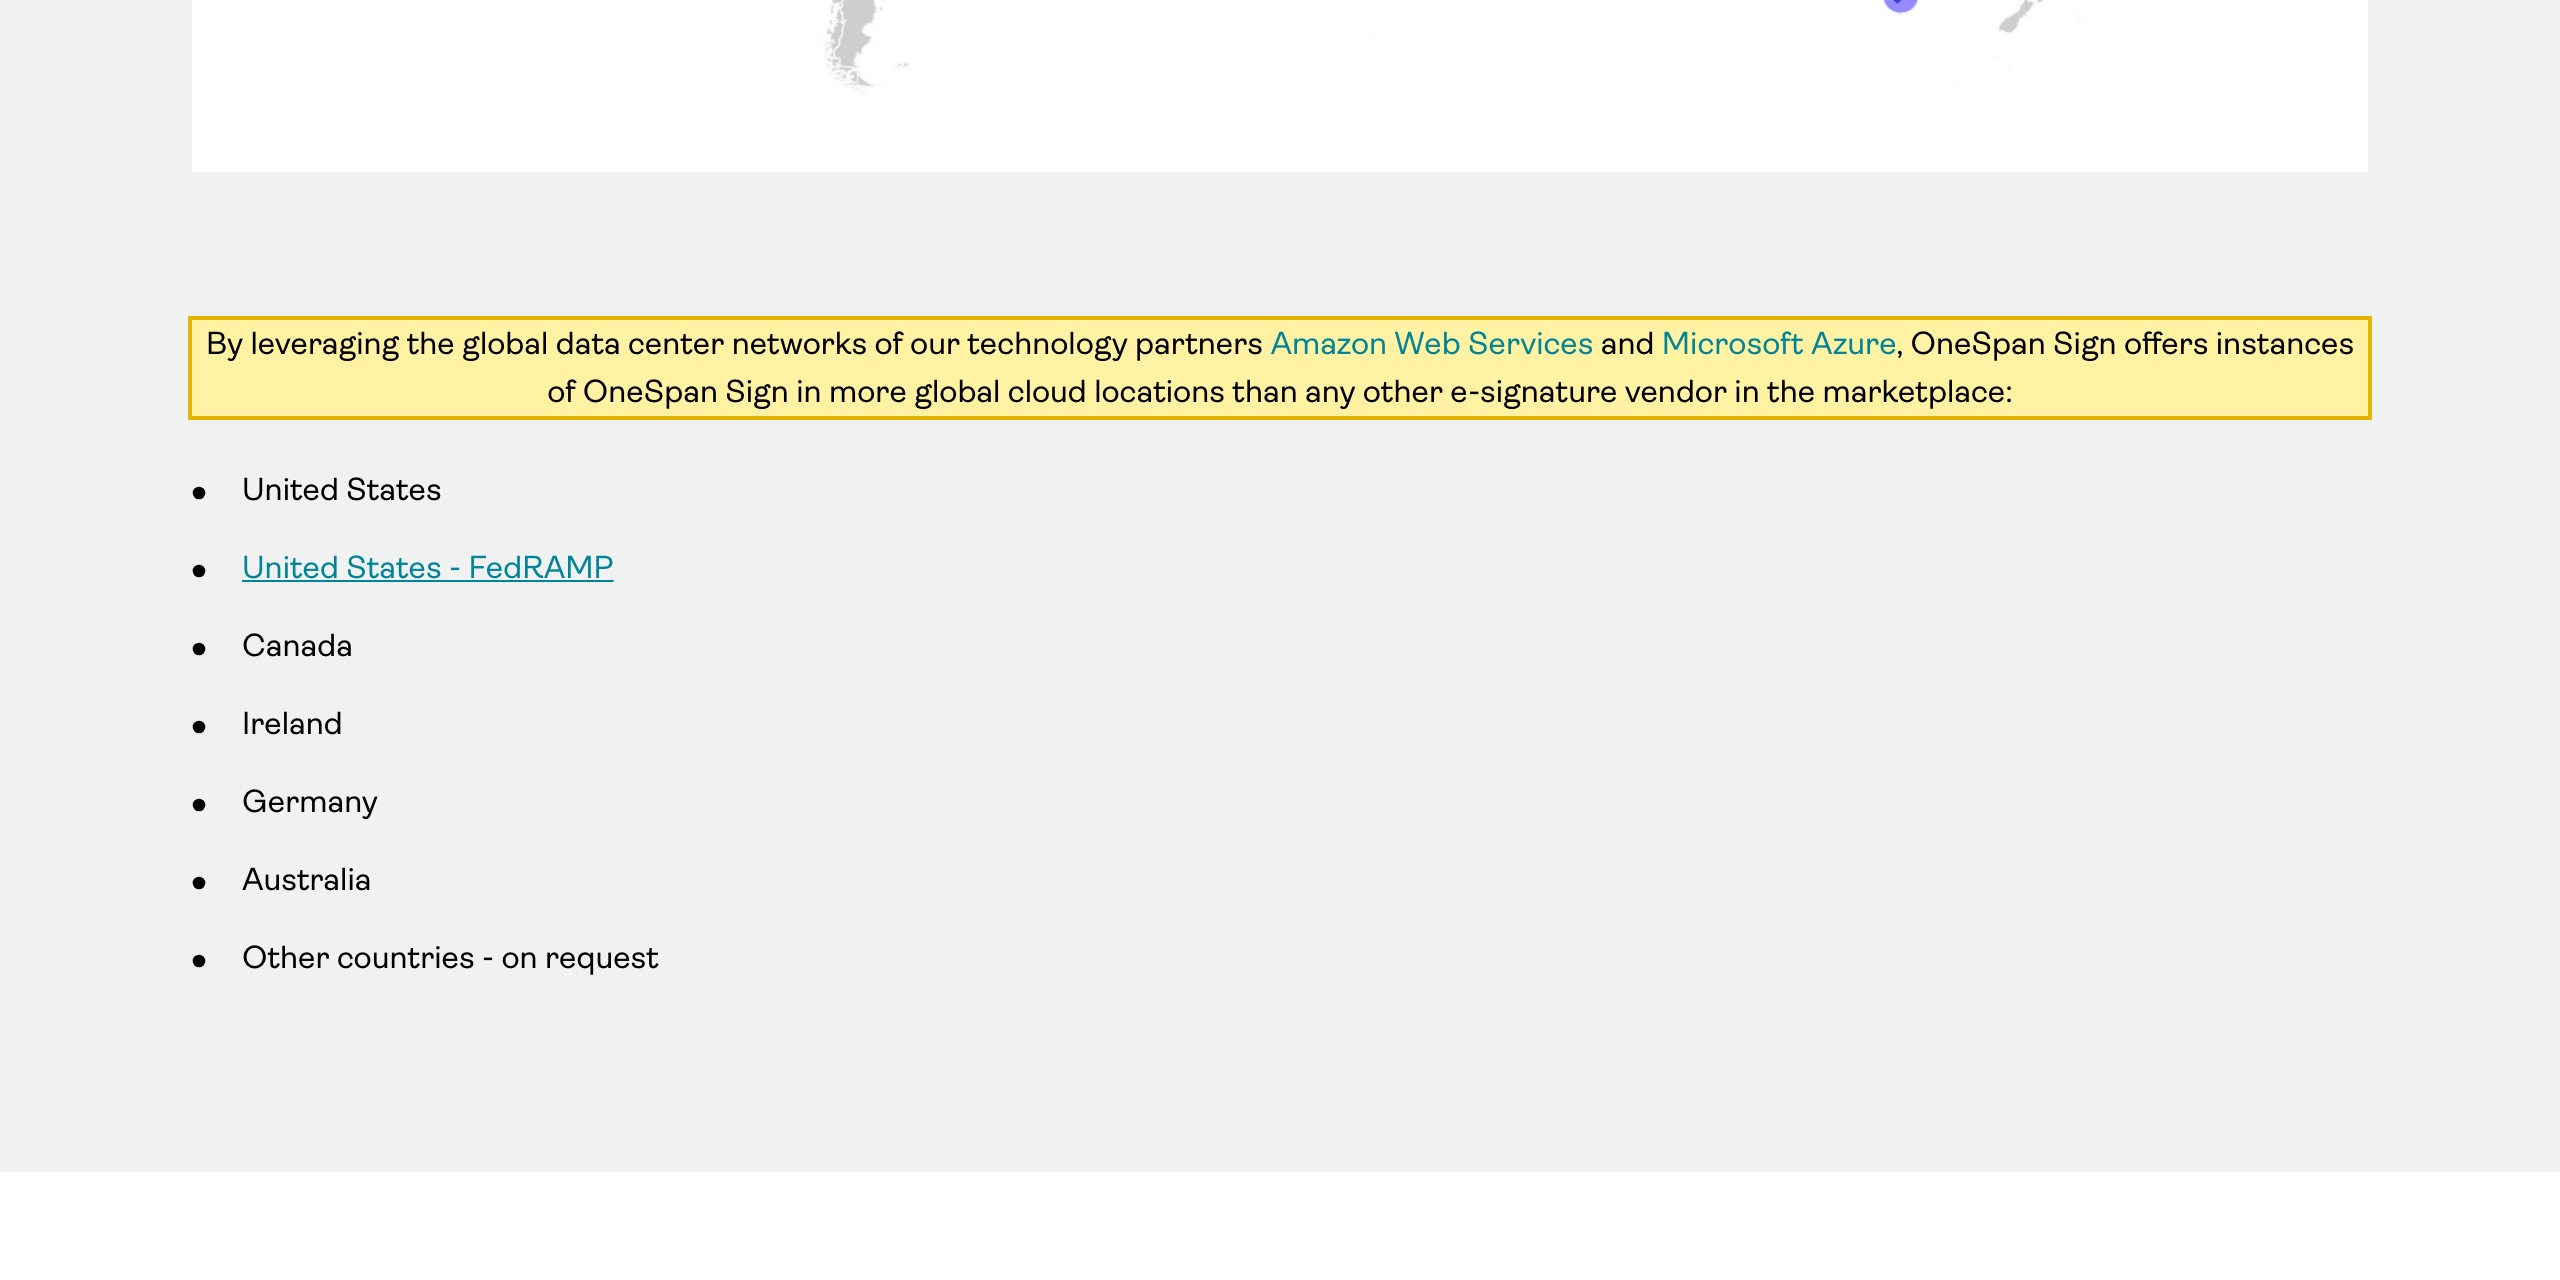The image size is (2560, 1280).
Task: Open the Amazon Web Services link
Action: click(x=1431, y=344)
